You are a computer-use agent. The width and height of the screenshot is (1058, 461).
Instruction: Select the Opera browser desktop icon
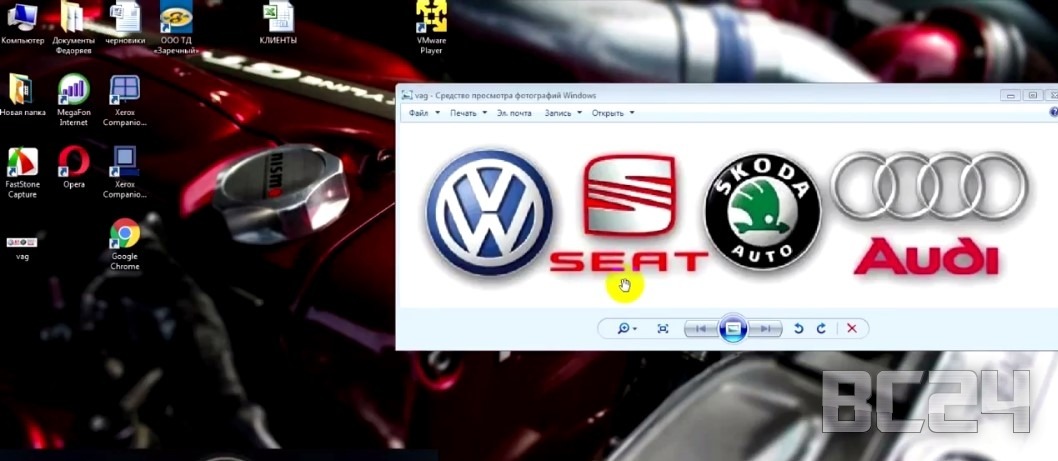click(x=74, y=161)
